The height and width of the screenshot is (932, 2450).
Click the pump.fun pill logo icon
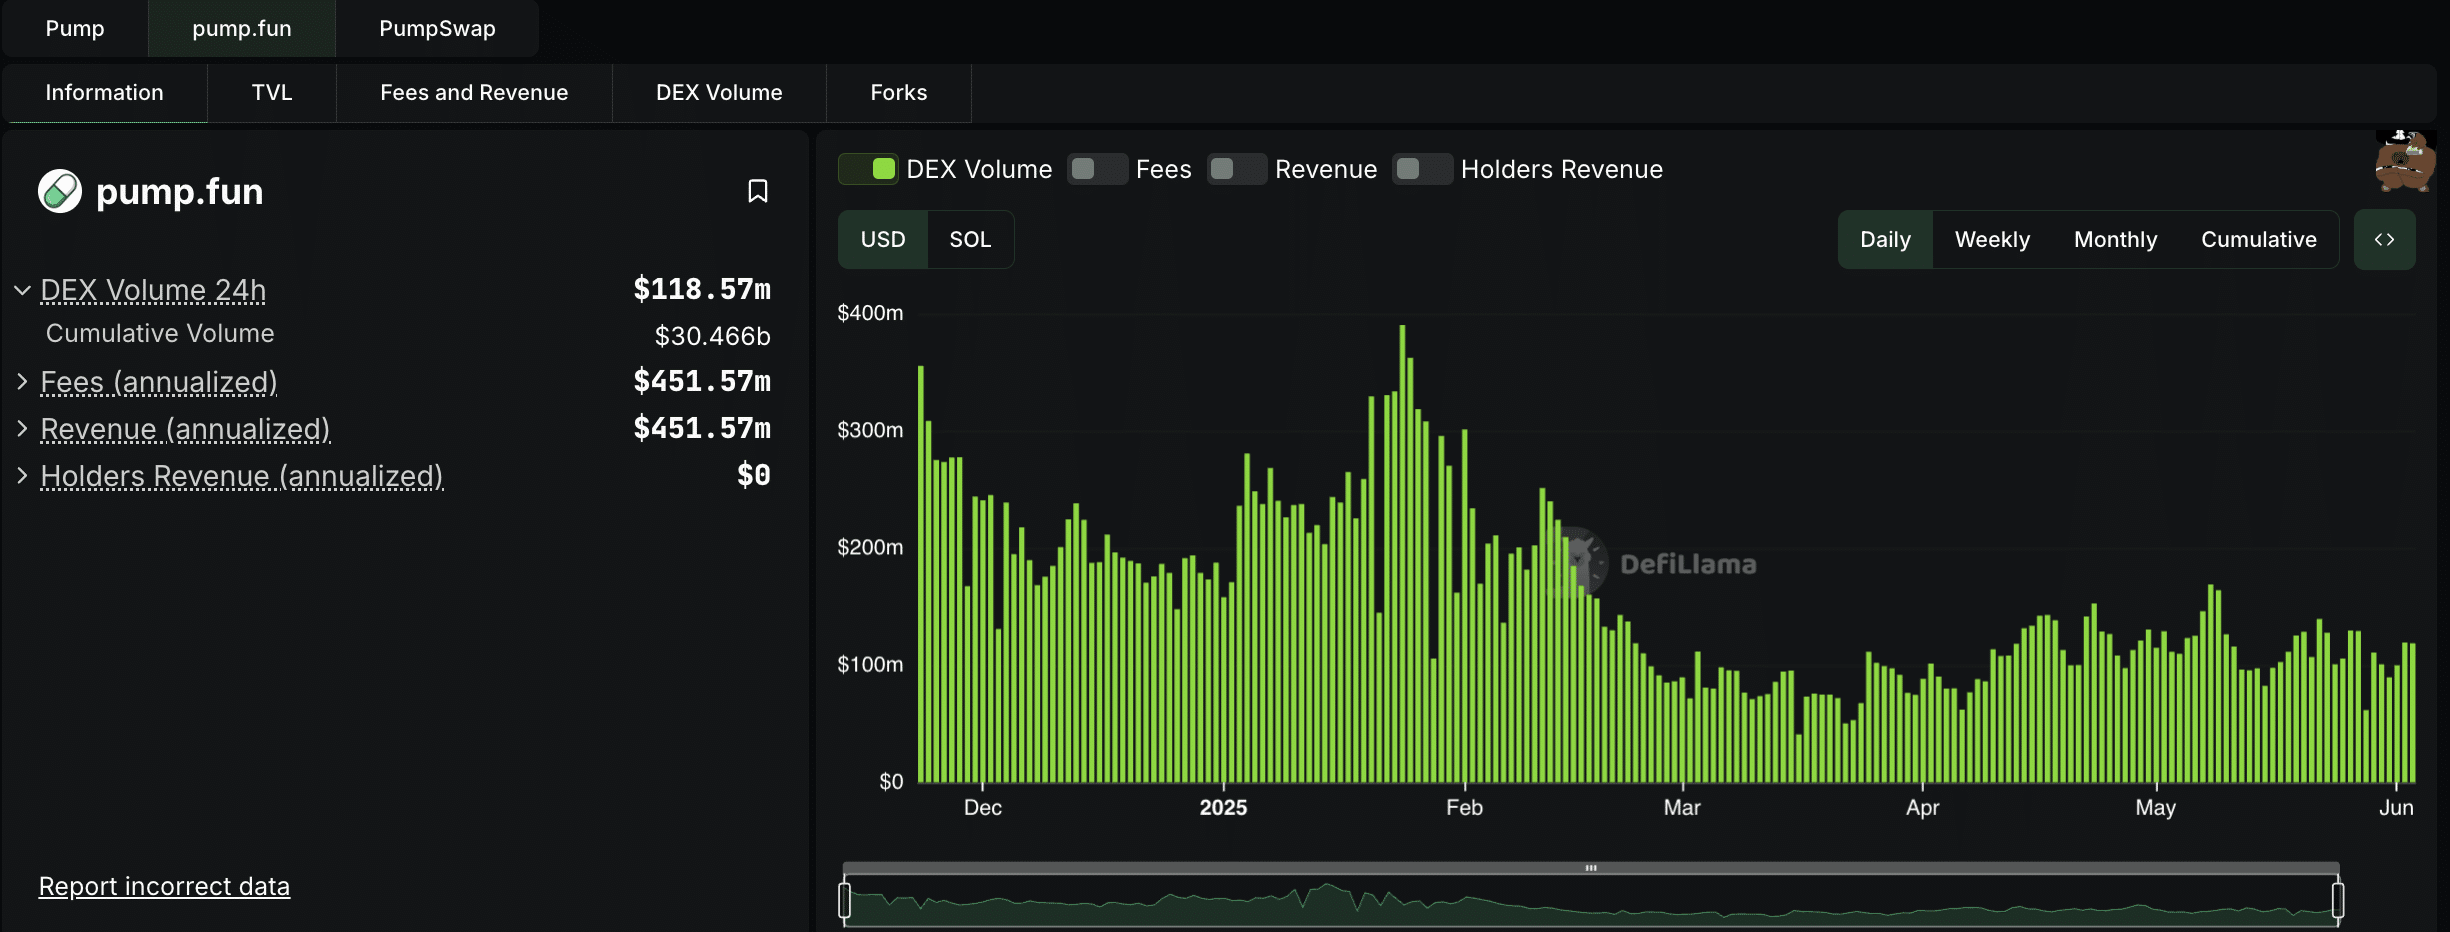click(x=60, y=191)
